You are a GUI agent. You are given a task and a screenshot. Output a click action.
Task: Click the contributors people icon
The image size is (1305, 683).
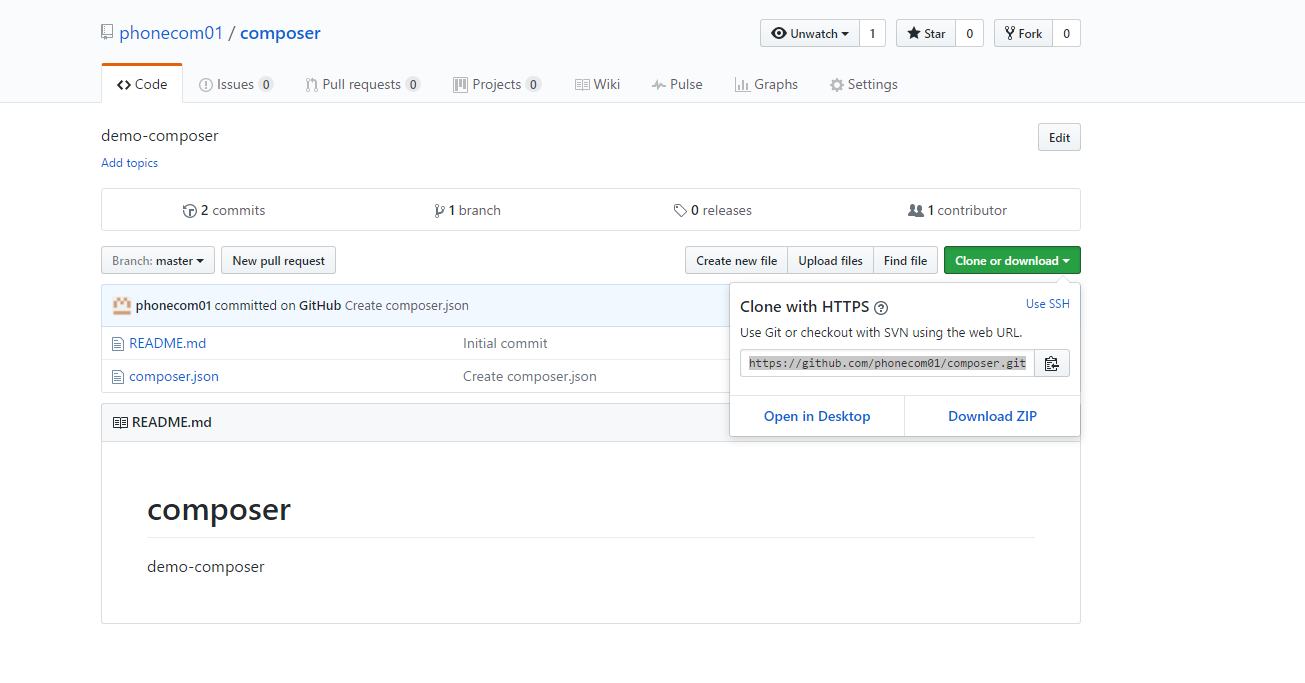[x=915, y=211]
